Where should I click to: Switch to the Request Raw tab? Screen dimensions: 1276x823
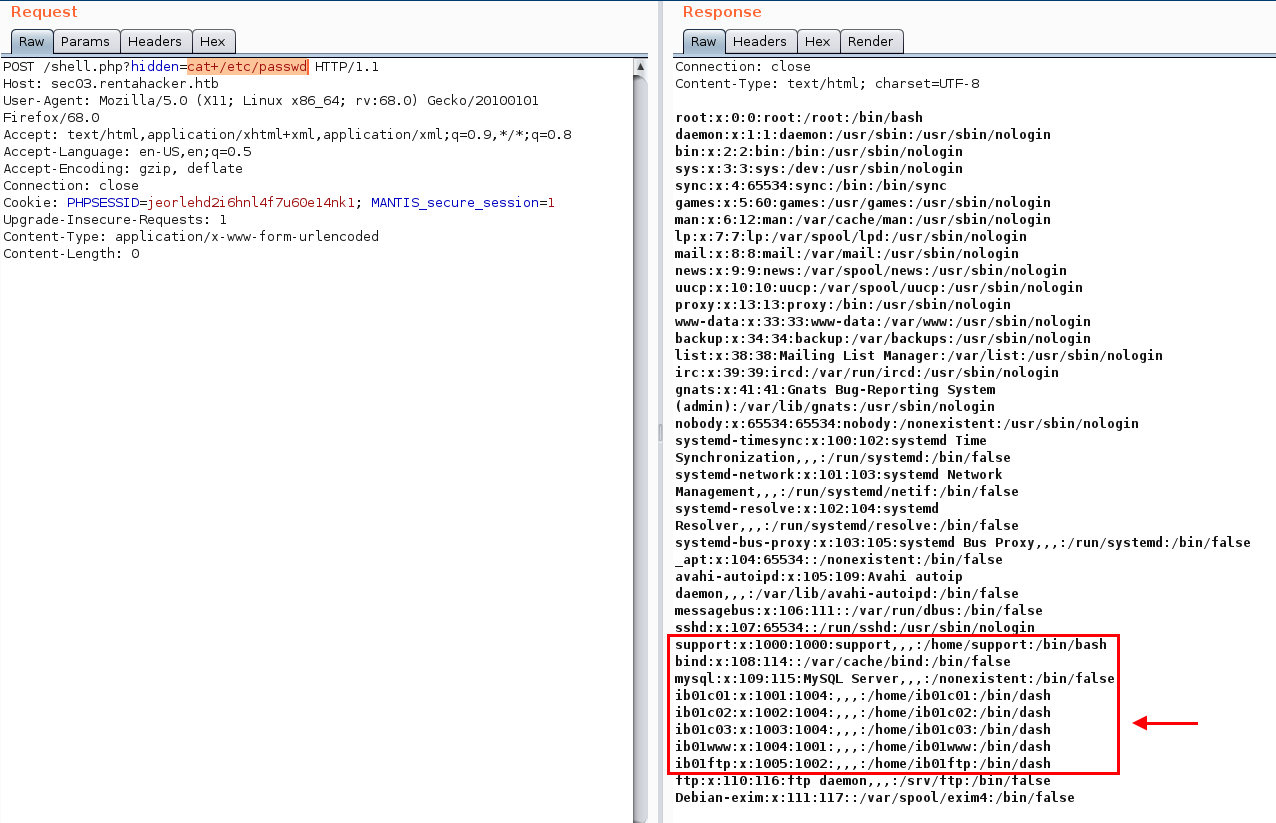point(32,41)
